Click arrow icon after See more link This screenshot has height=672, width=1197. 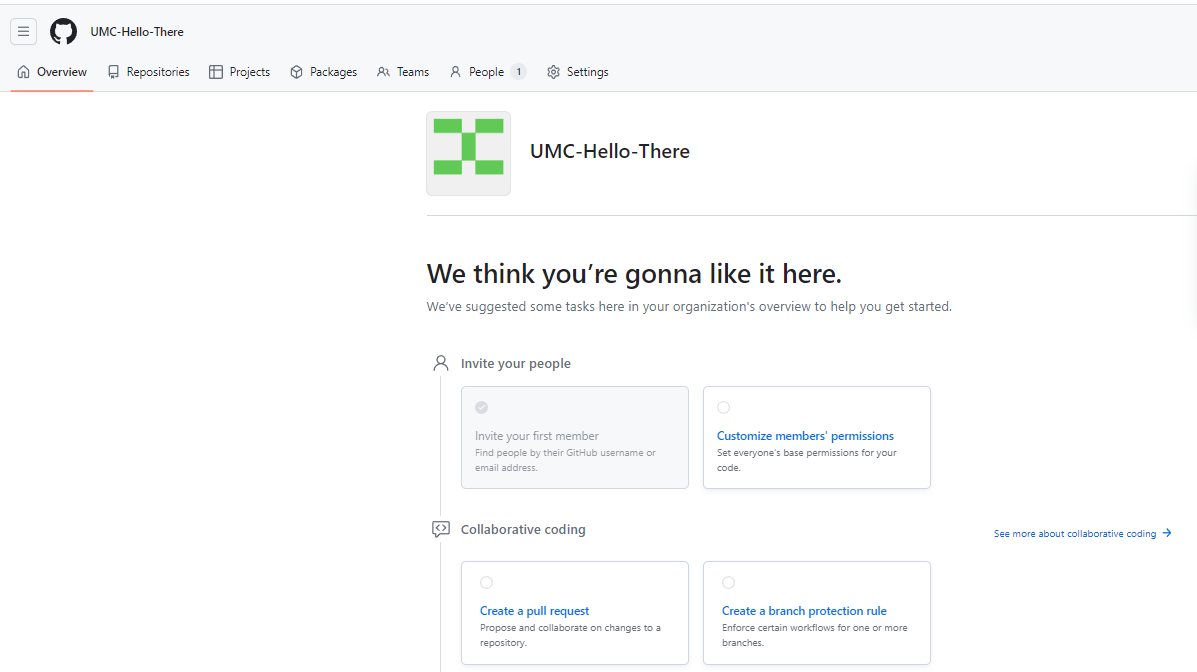pyautogui.click(x=1166, y=533)
